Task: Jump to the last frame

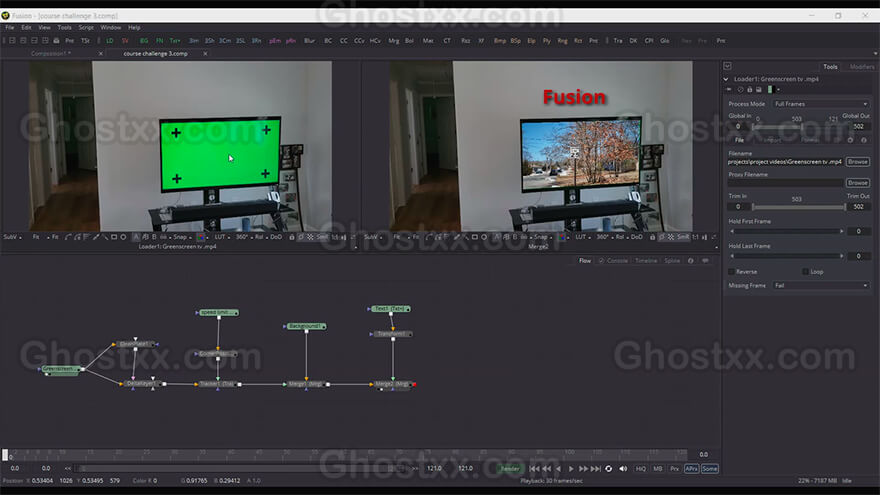Action: click(x=596, y=469)
